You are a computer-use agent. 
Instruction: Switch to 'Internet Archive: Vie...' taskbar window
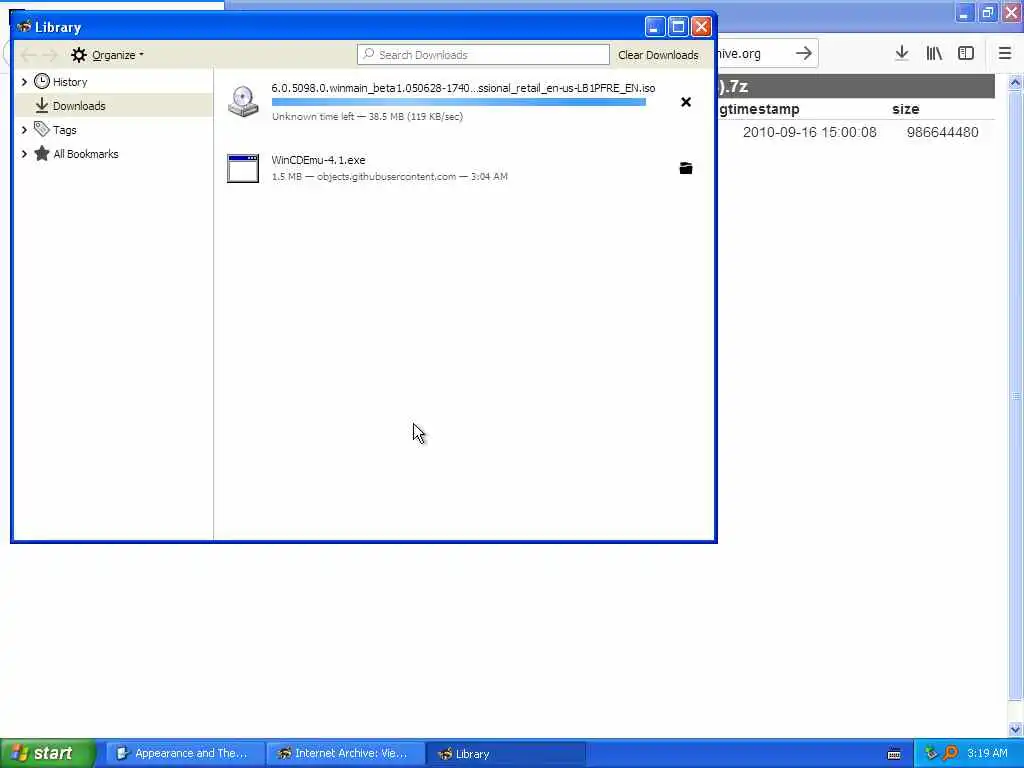click(345, 754)
